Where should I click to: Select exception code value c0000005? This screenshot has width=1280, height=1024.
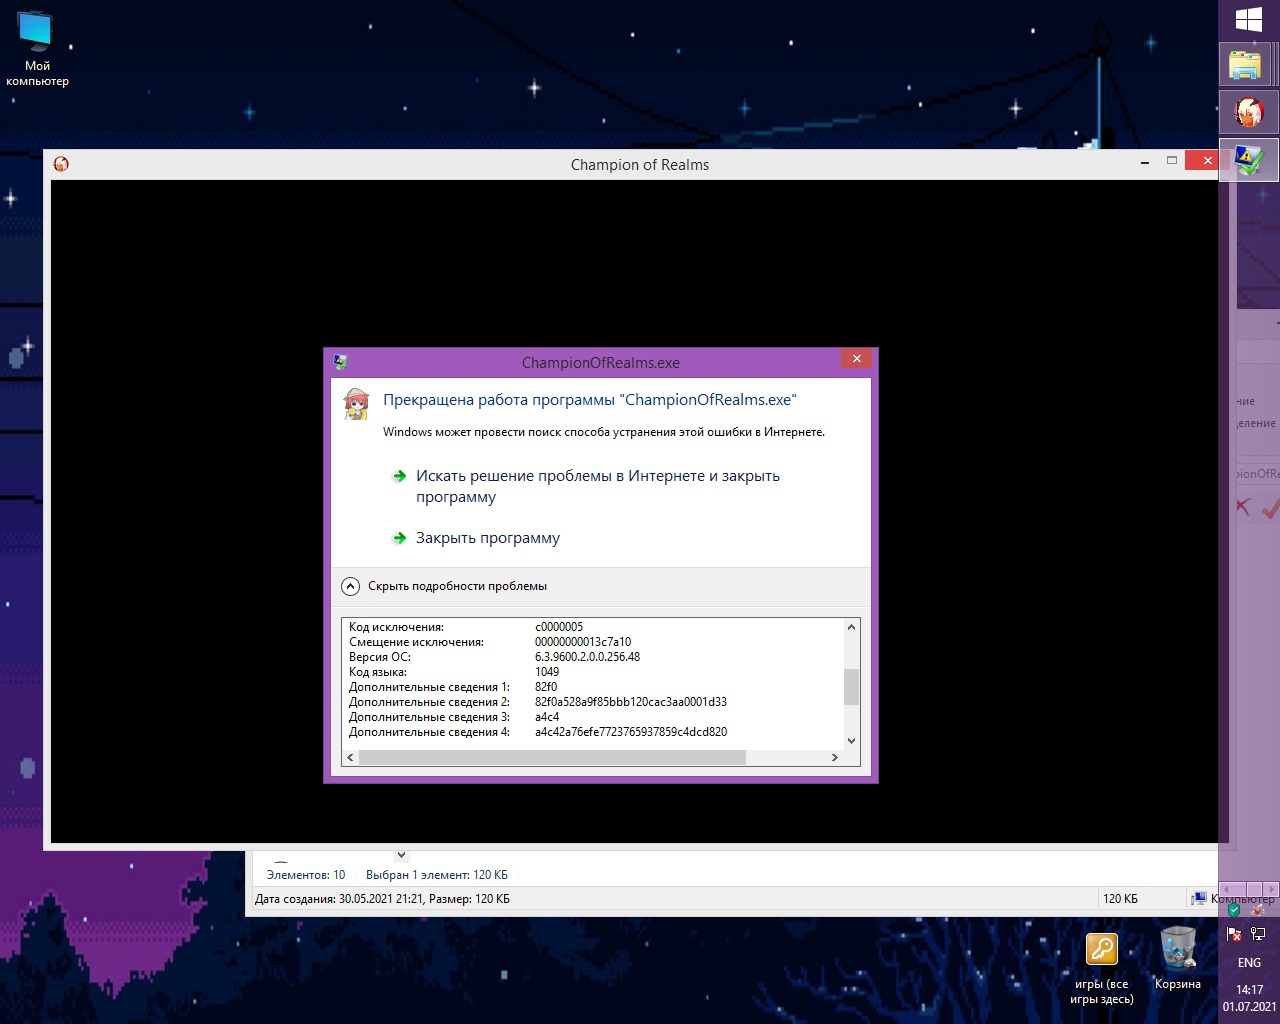point(559,627)
